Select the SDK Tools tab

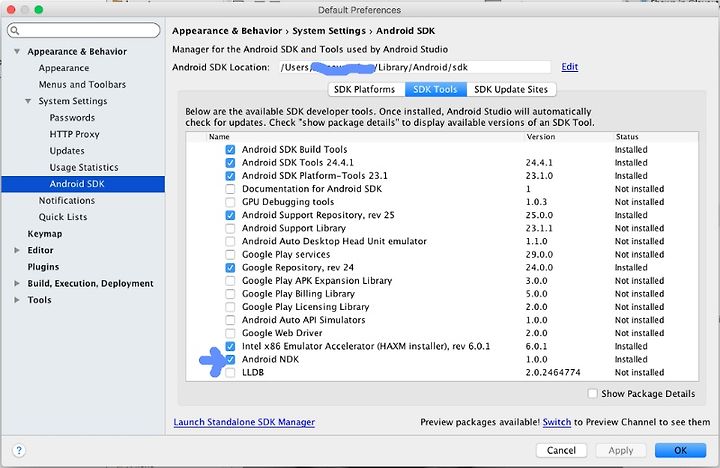coord(435,90)
